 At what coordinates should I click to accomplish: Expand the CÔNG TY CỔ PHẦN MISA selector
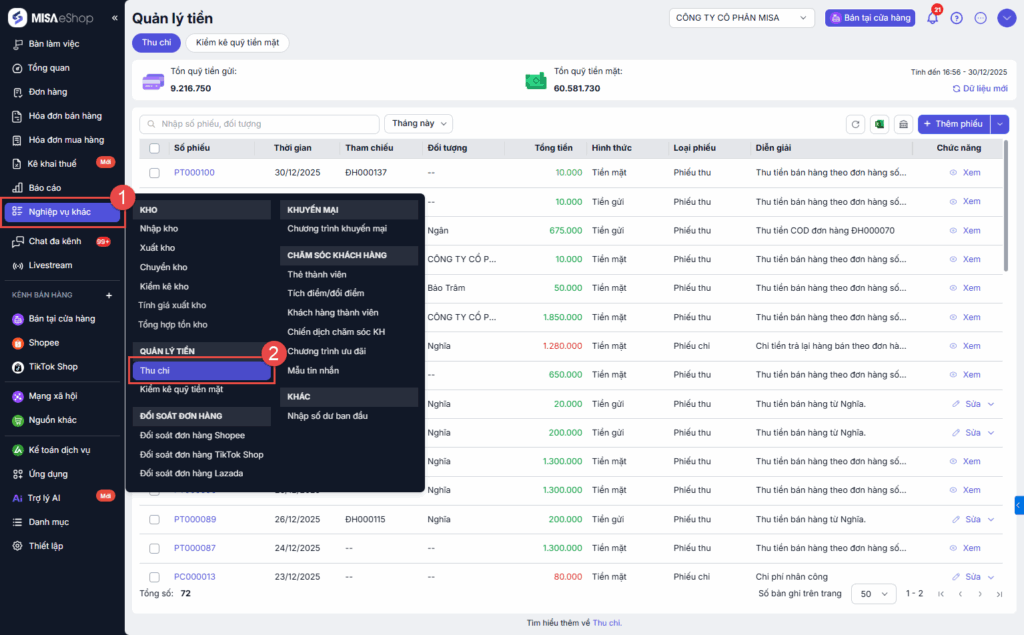tap(742, 18)
